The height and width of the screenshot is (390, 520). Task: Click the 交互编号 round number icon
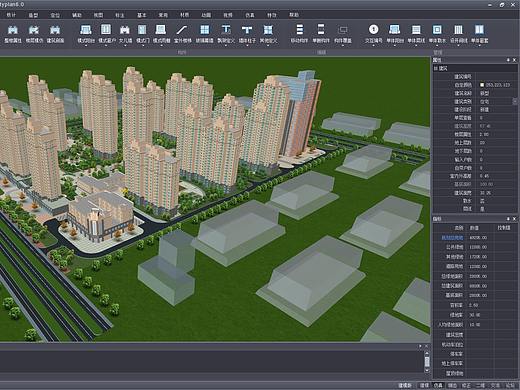373,29
